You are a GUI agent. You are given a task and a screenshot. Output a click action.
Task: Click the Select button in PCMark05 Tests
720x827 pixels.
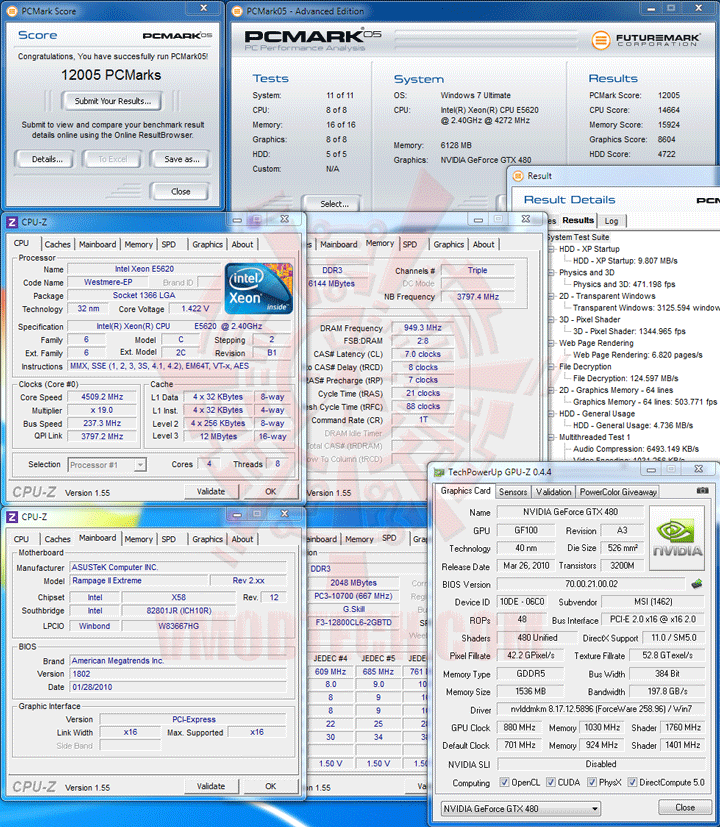(334, 204)
